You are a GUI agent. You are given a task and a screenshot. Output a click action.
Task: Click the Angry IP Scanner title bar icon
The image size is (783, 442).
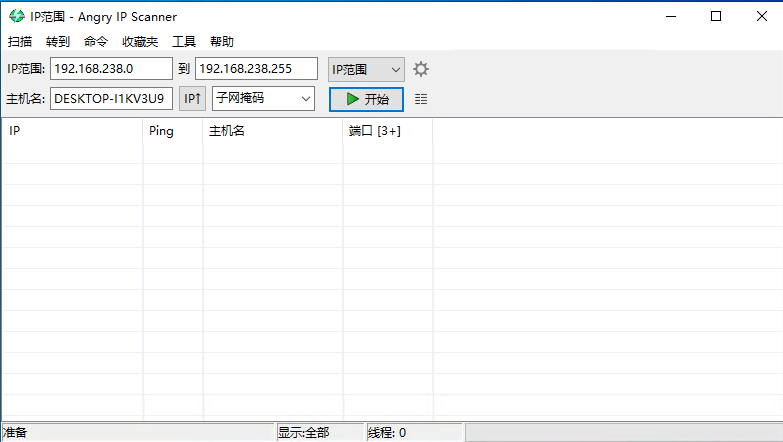pyautogui.click(x=16, y=16)
